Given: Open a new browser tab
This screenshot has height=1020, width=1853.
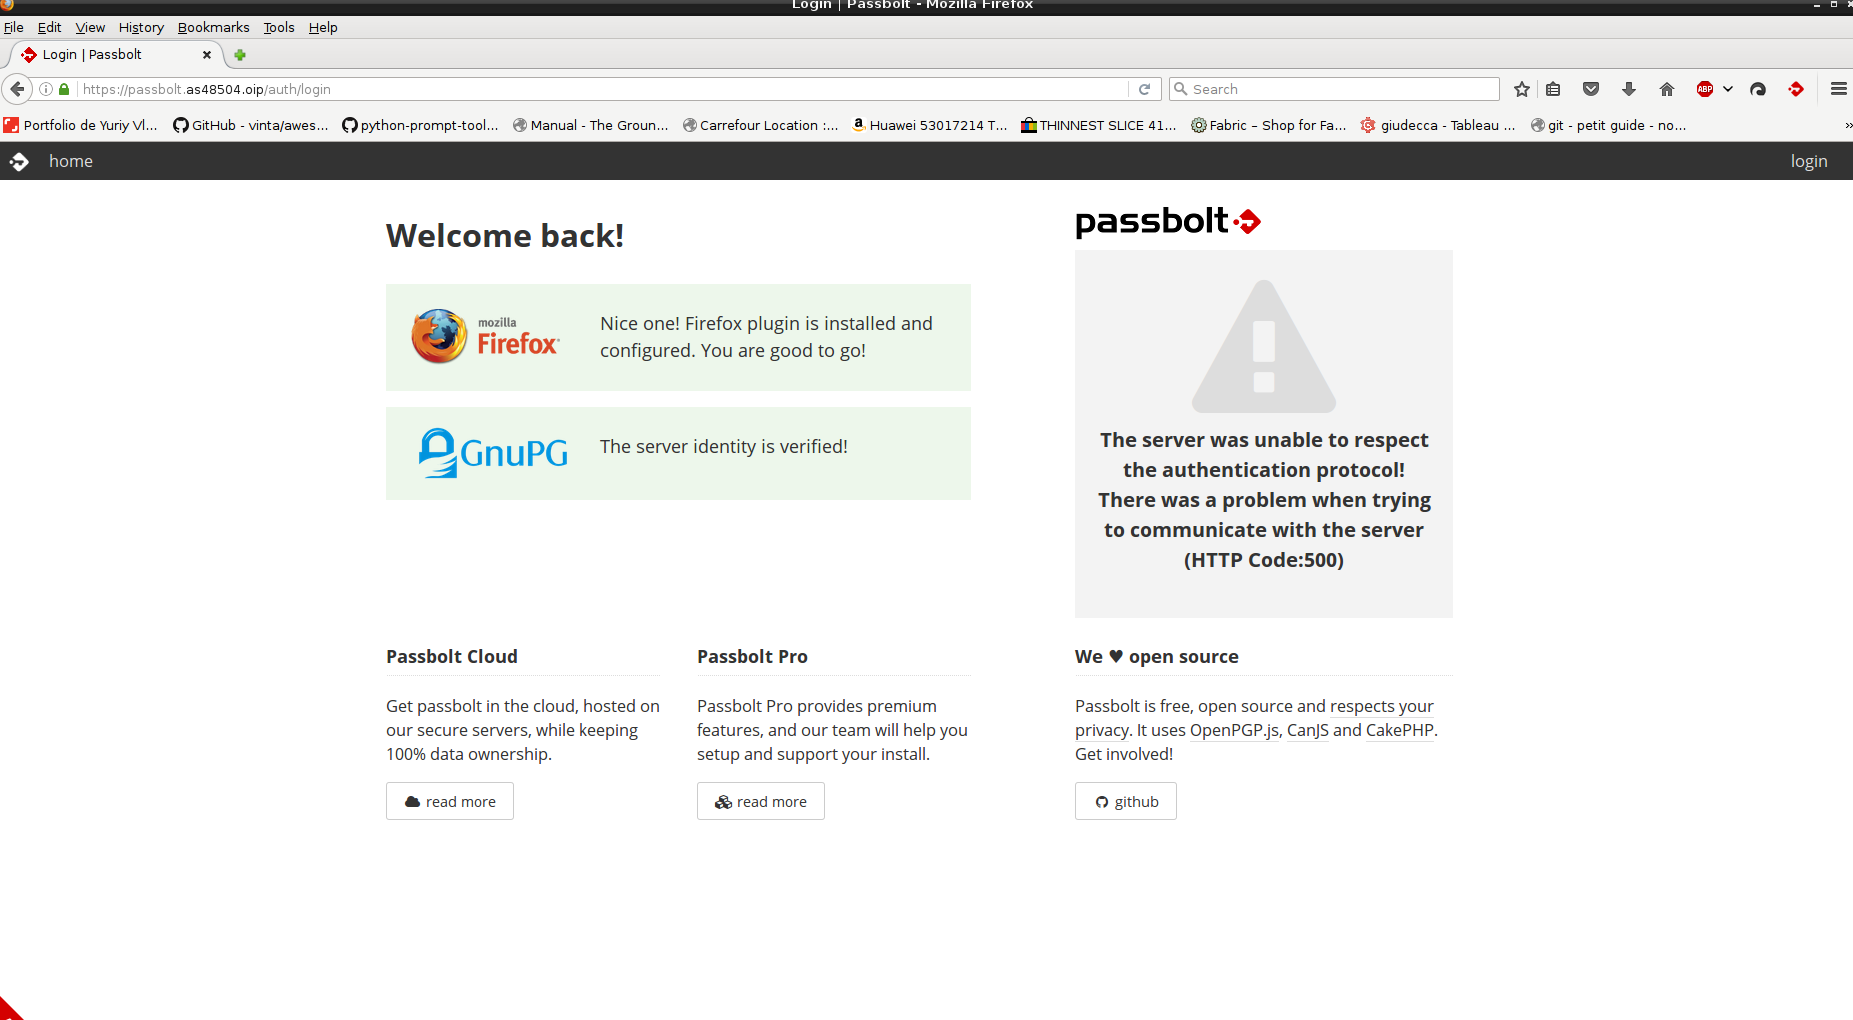Looking at the screenshot, I should coord(238,54).
